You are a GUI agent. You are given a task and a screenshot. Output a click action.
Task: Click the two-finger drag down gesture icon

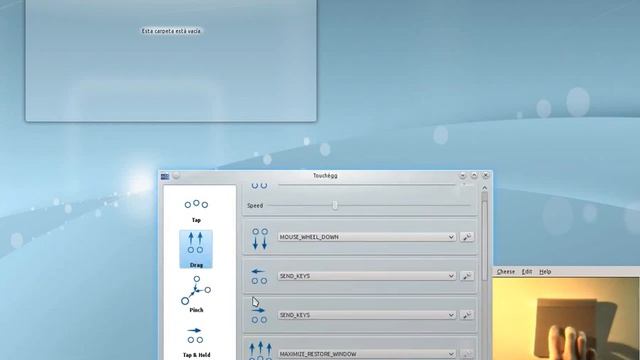tap(260, 238)
